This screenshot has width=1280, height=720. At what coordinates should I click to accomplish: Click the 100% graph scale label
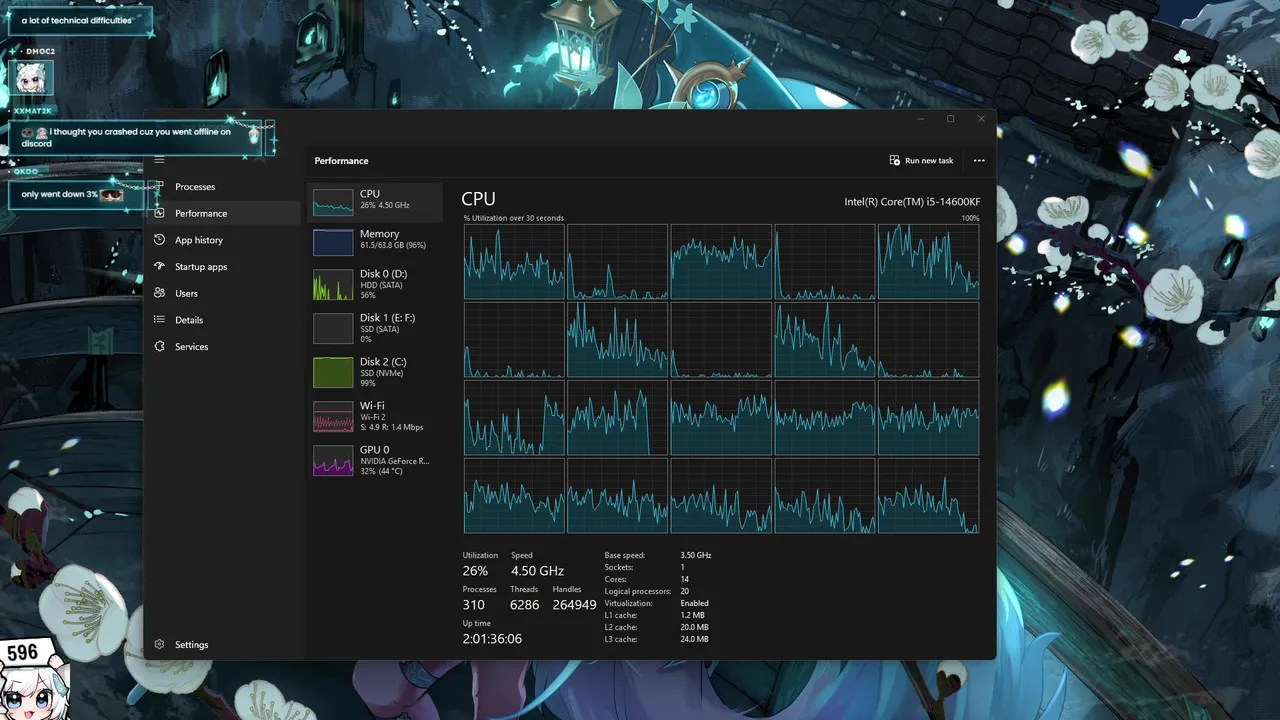click(970, 218)
